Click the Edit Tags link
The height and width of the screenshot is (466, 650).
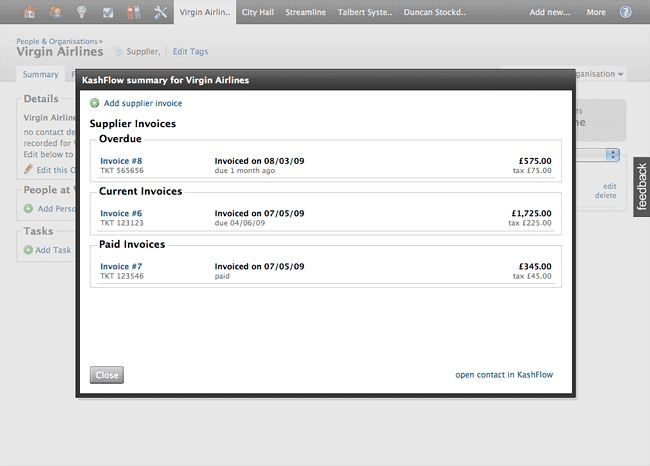190,51
